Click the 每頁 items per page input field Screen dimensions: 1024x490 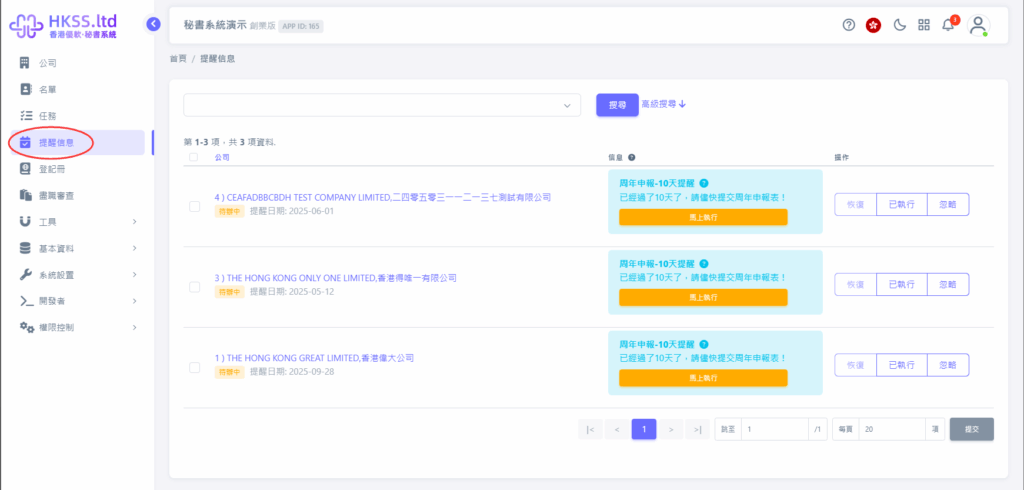(892, 429)
